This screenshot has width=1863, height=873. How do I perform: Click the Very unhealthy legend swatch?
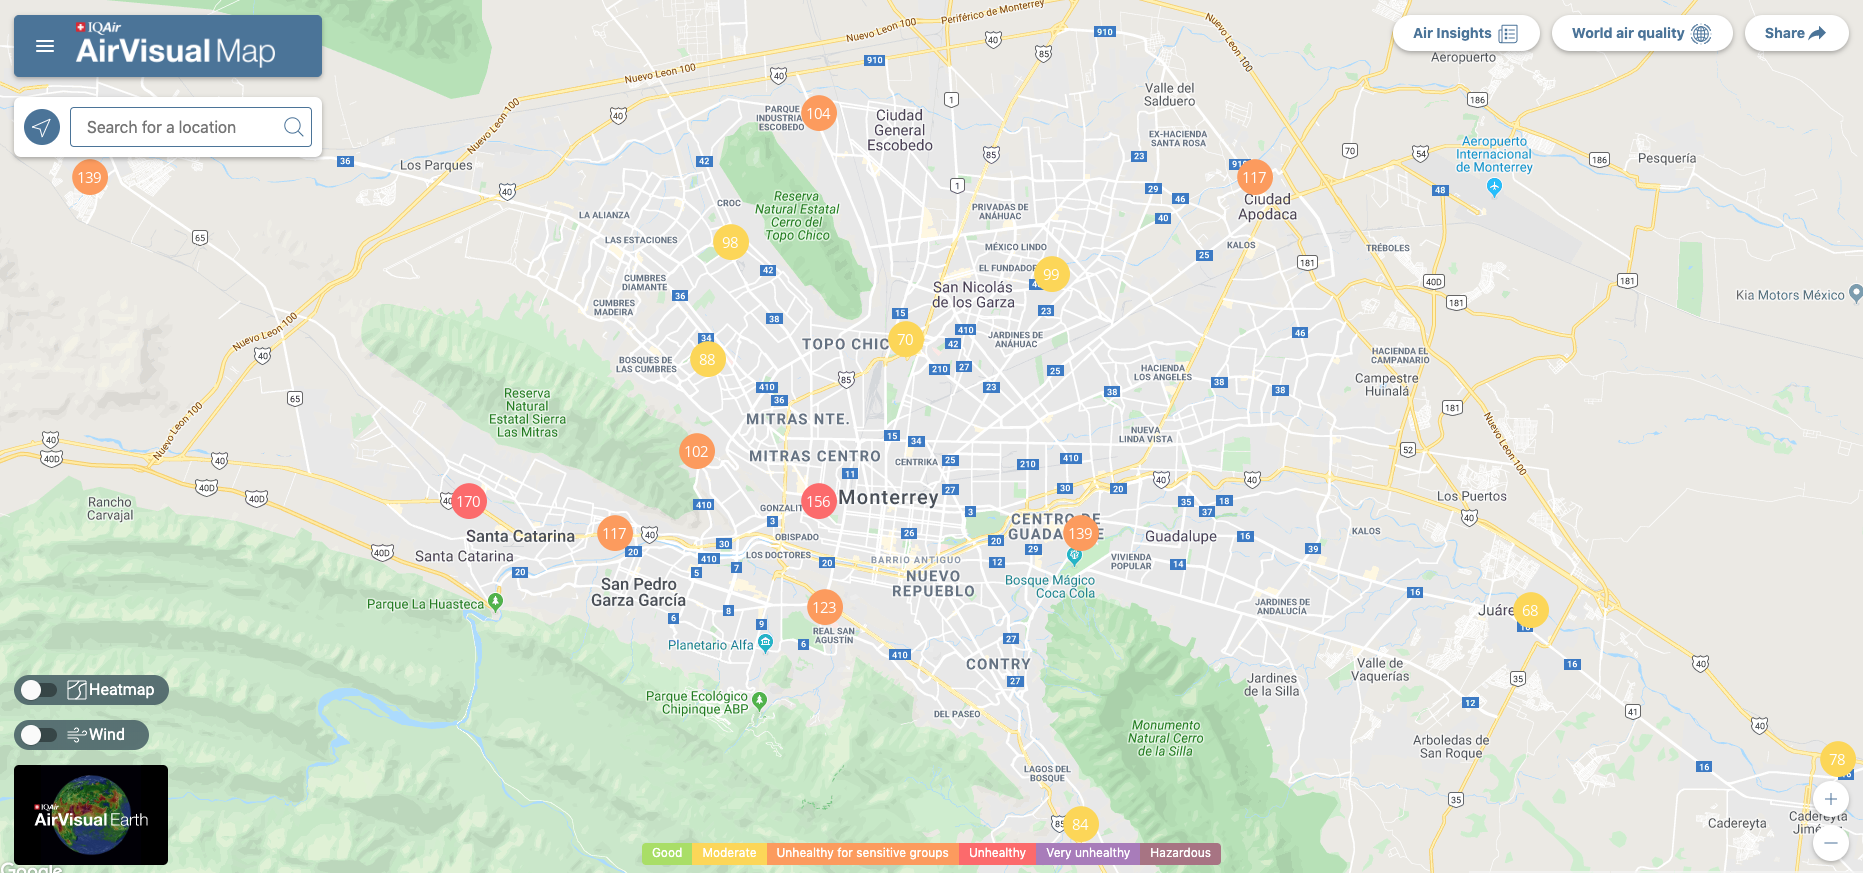1088,853
